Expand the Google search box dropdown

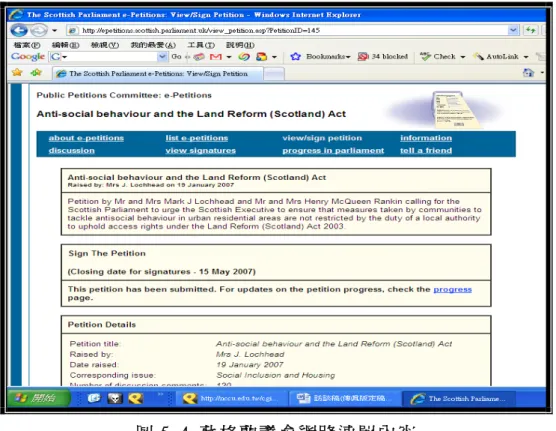162,56
